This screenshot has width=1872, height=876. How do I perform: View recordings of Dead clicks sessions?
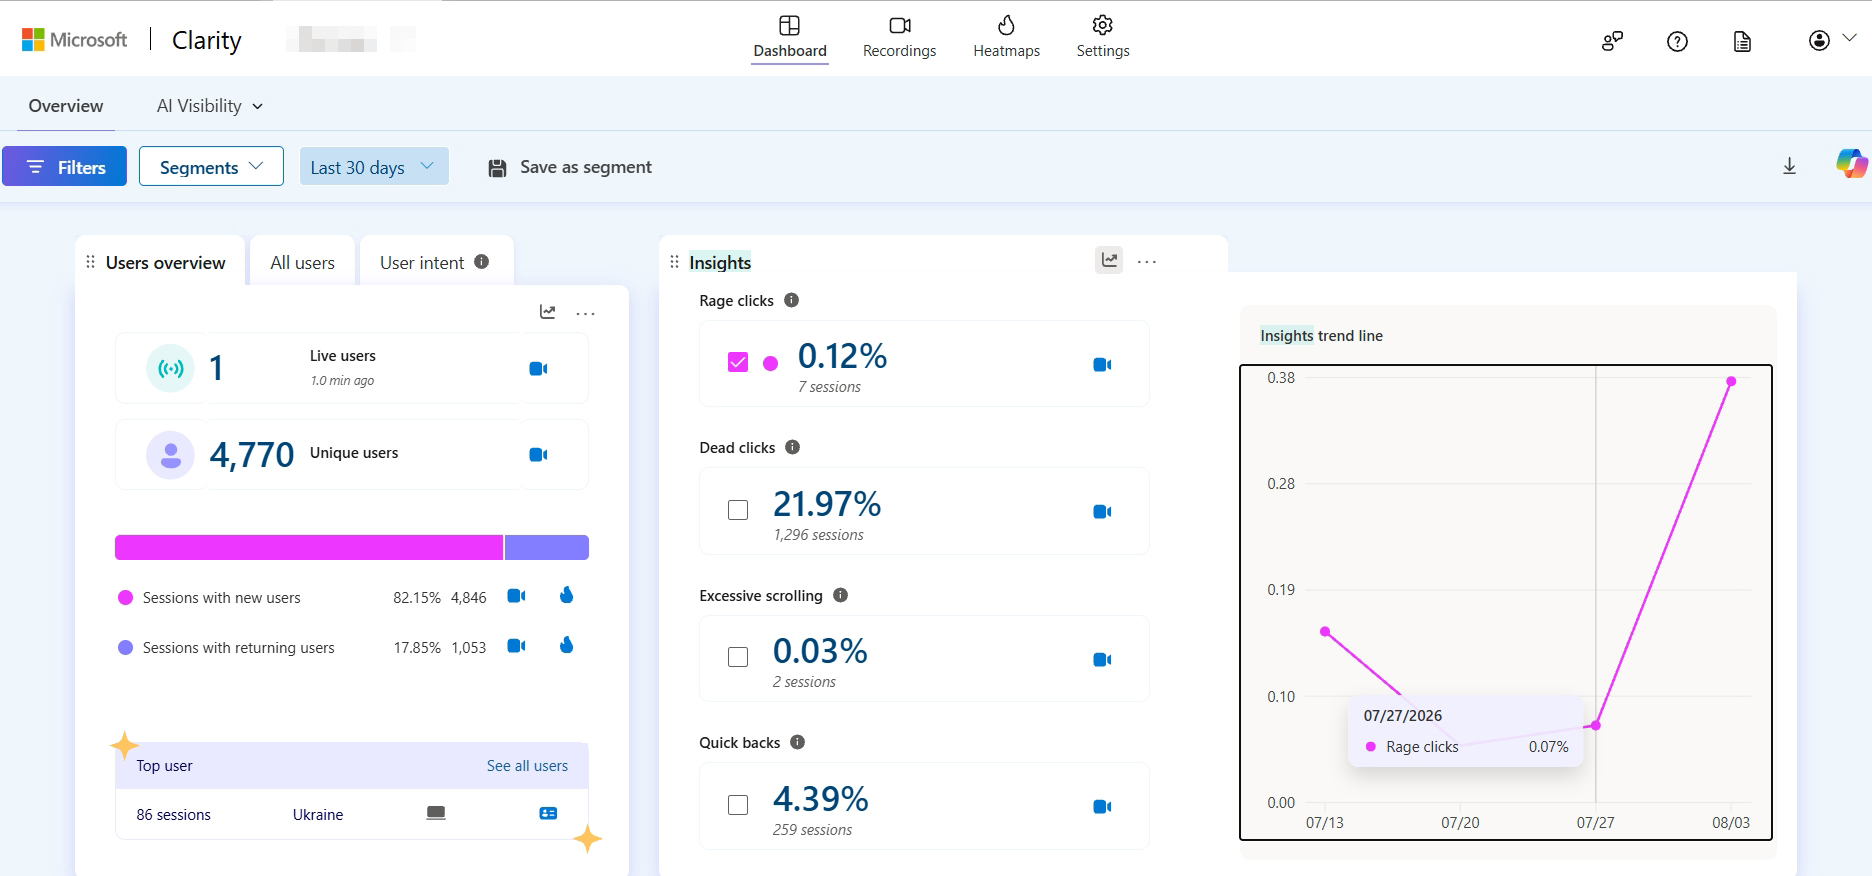pyautogui.click(x=1102, y=512)
